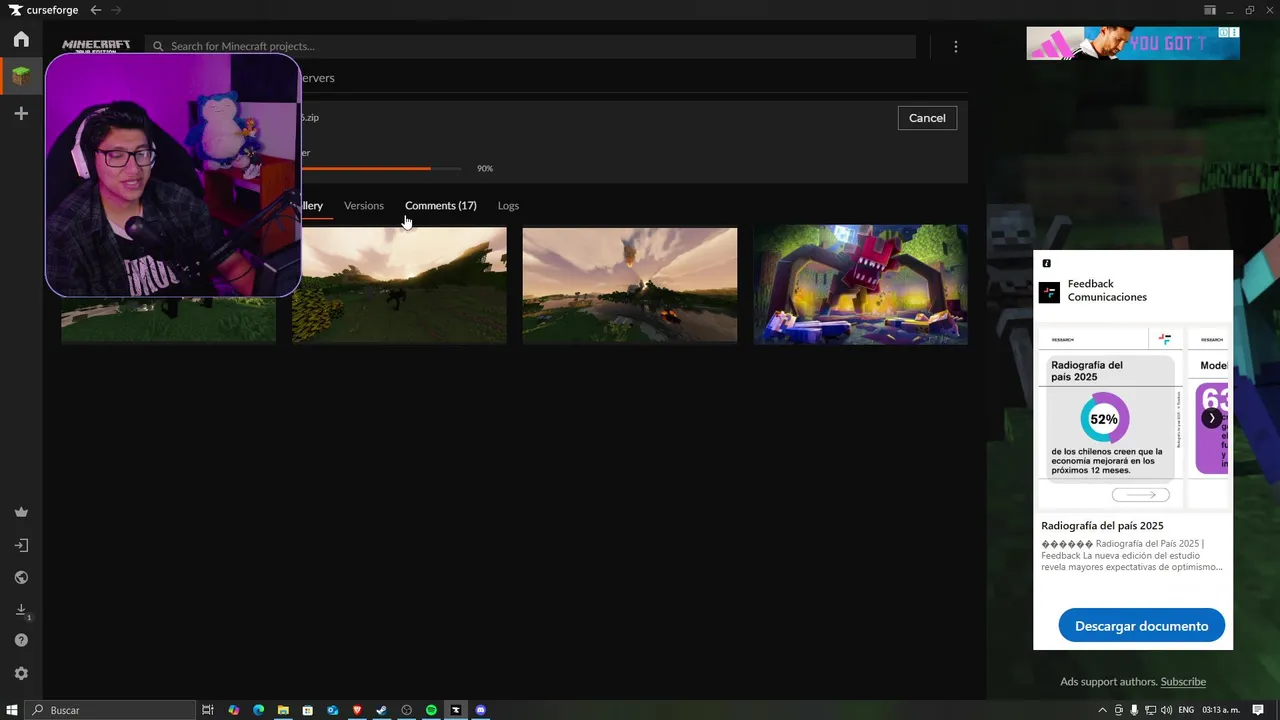Click Descargar documento button in ad

[x=1141, y=626]
